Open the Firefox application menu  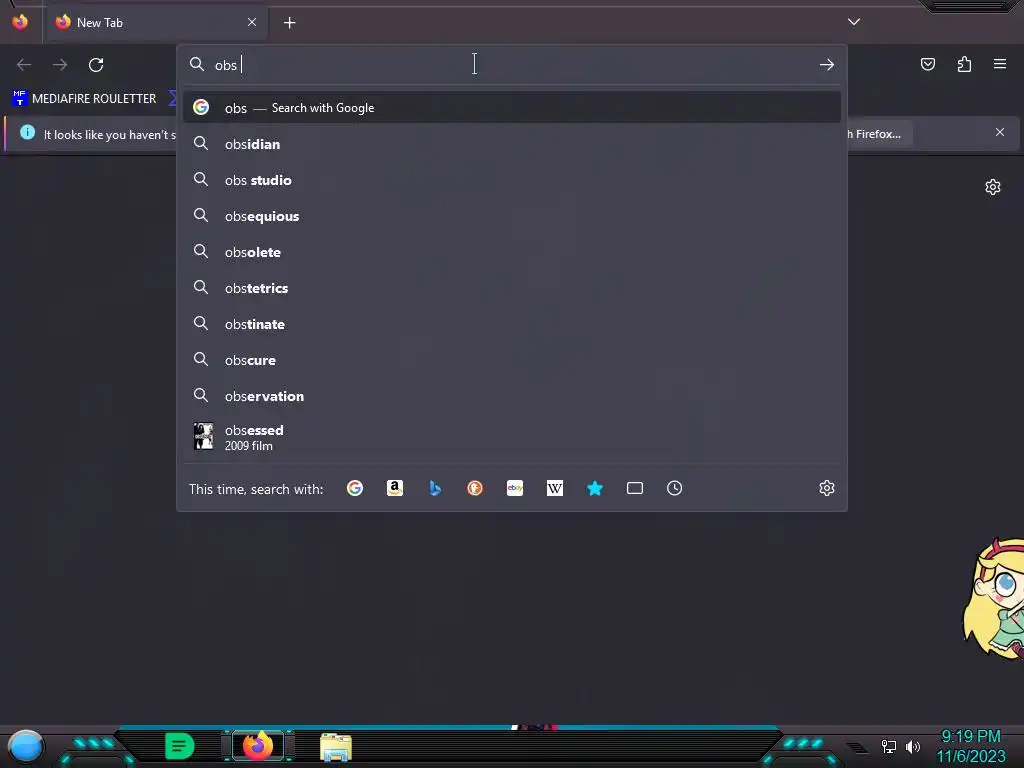pos(1000,64)
